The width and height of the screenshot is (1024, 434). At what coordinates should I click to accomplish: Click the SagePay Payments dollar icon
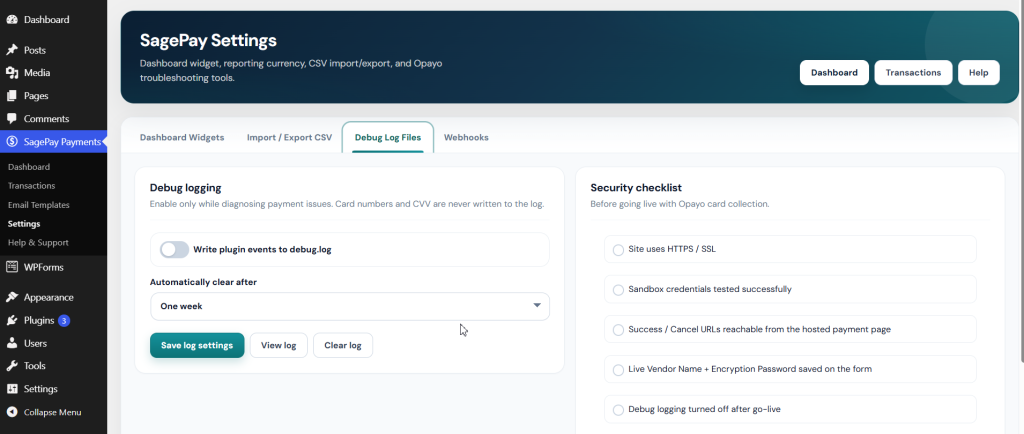click(12, 142)
